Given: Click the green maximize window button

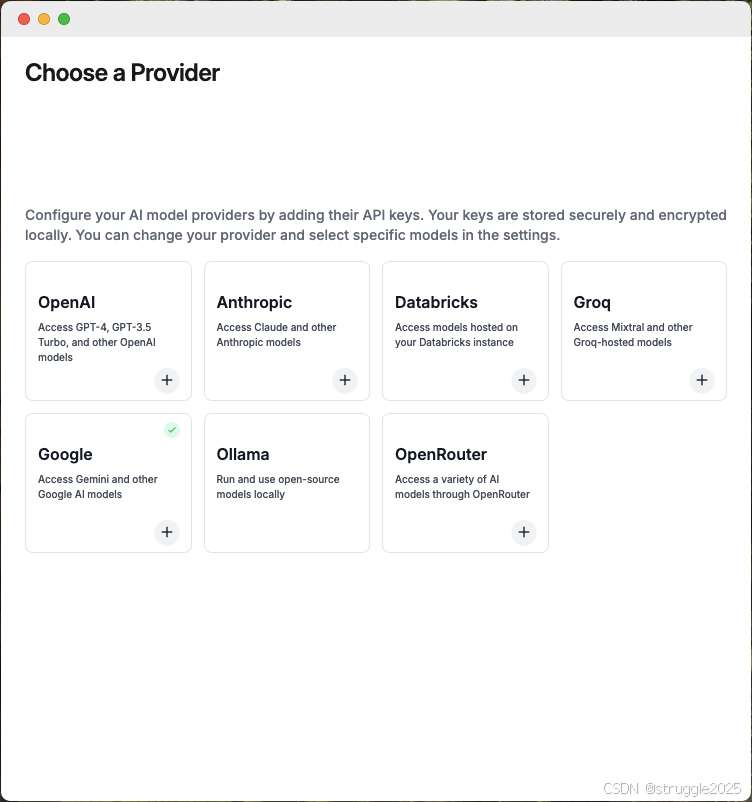Looking at the screenshot, I should click(x=64, y=19).
